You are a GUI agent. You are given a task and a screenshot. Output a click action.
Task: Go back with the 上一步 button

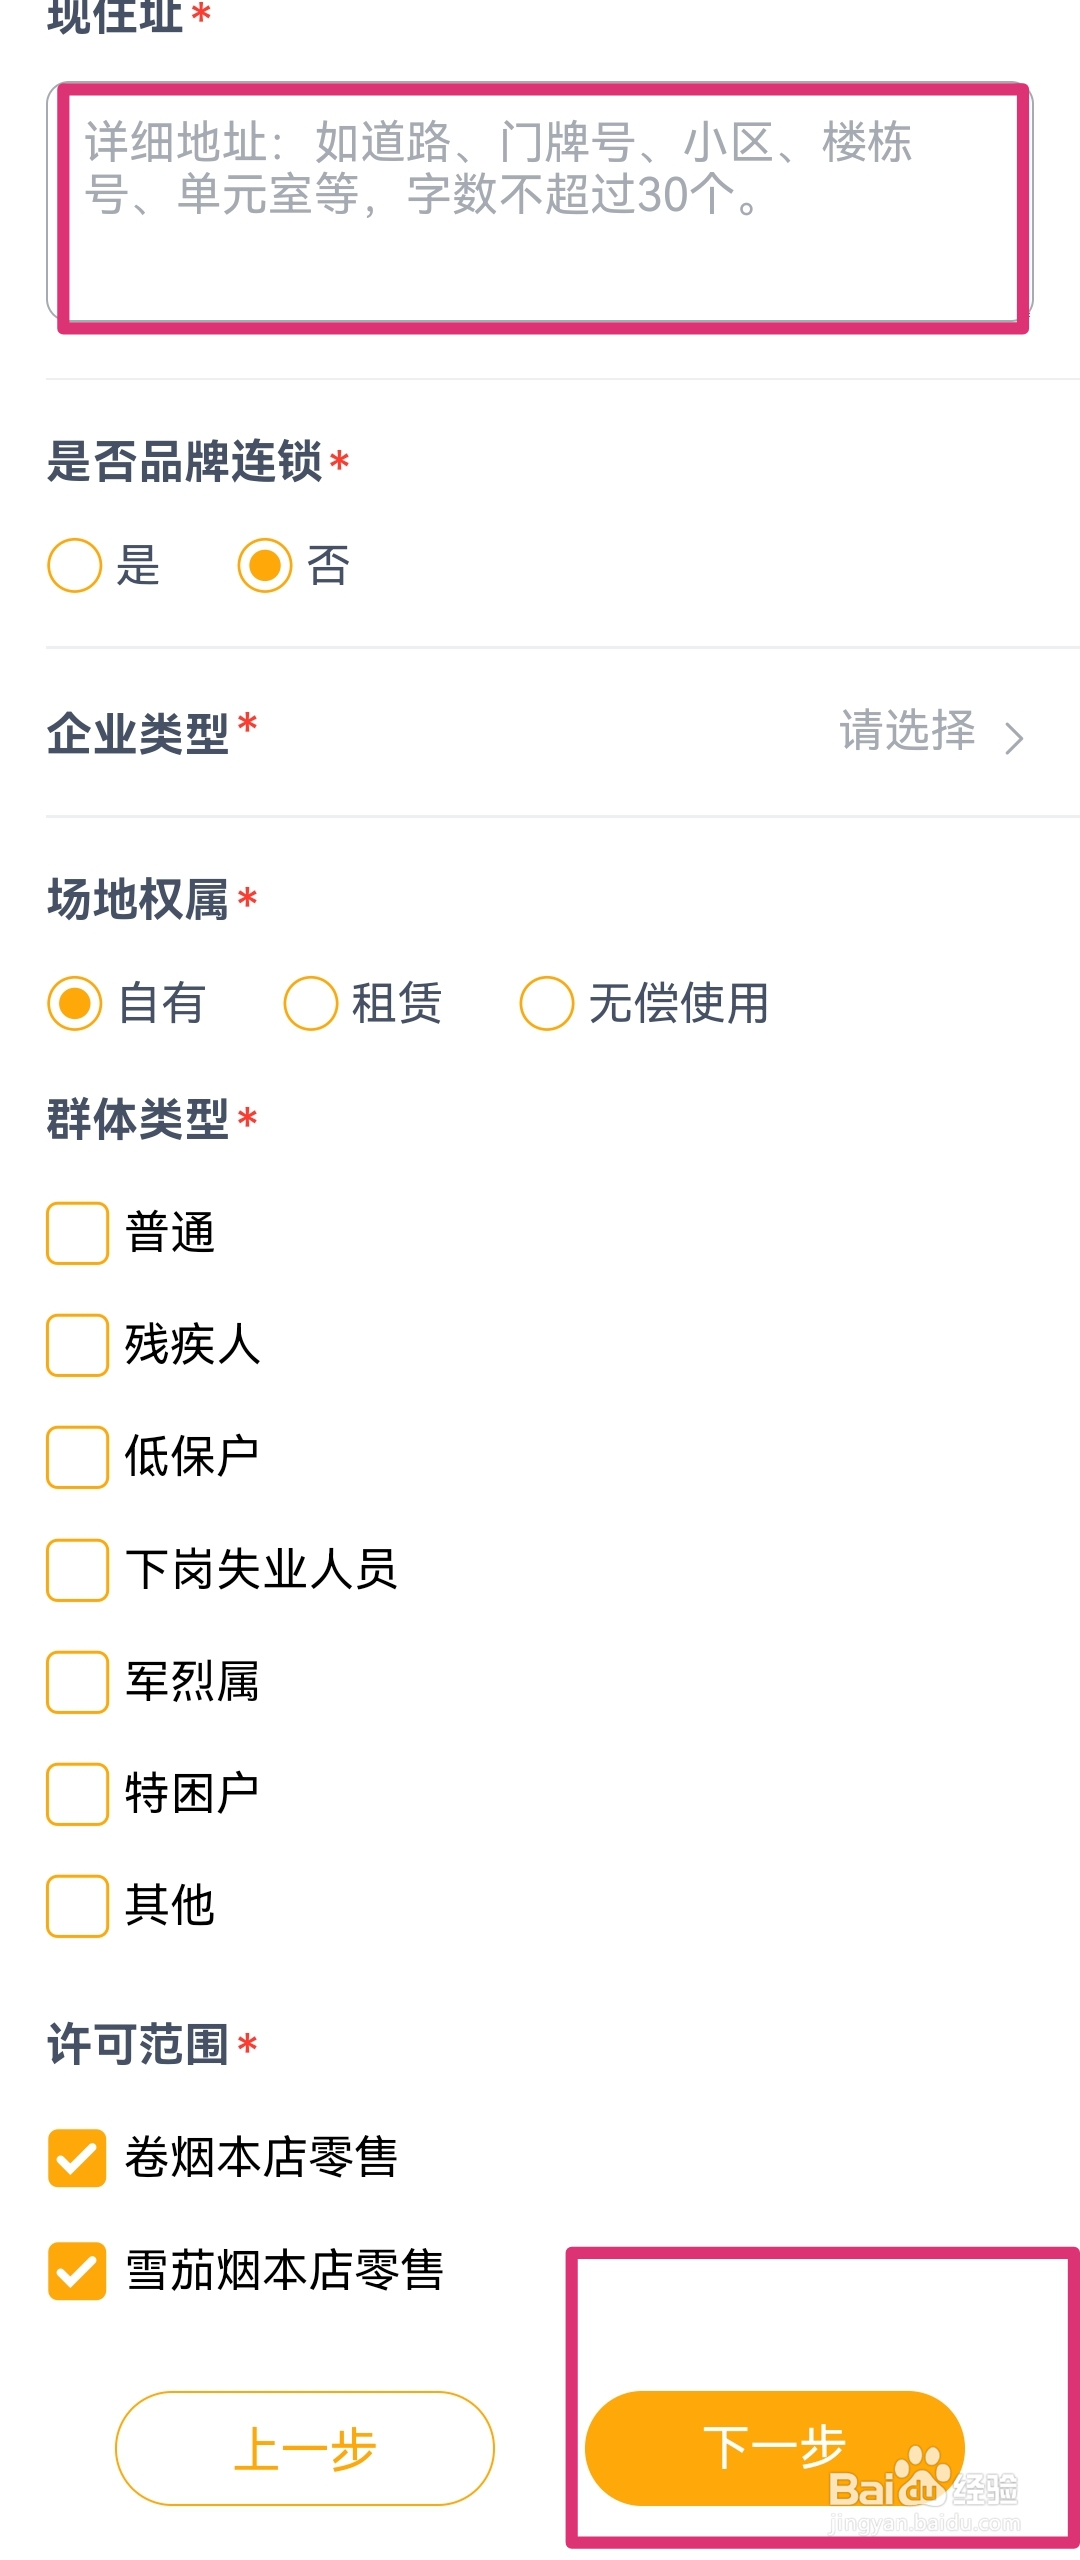(x=305, y=2448)
